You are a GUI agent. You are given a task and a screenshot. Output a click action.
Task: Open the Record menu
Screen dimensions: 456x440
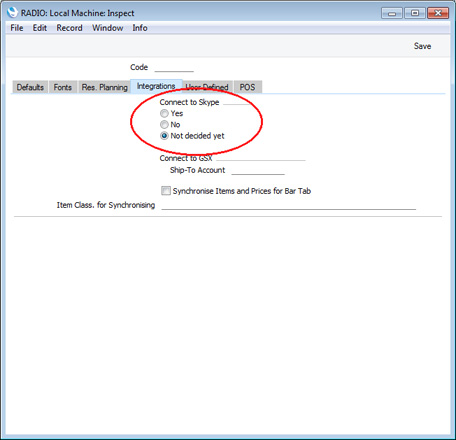(x=69, y=28)
